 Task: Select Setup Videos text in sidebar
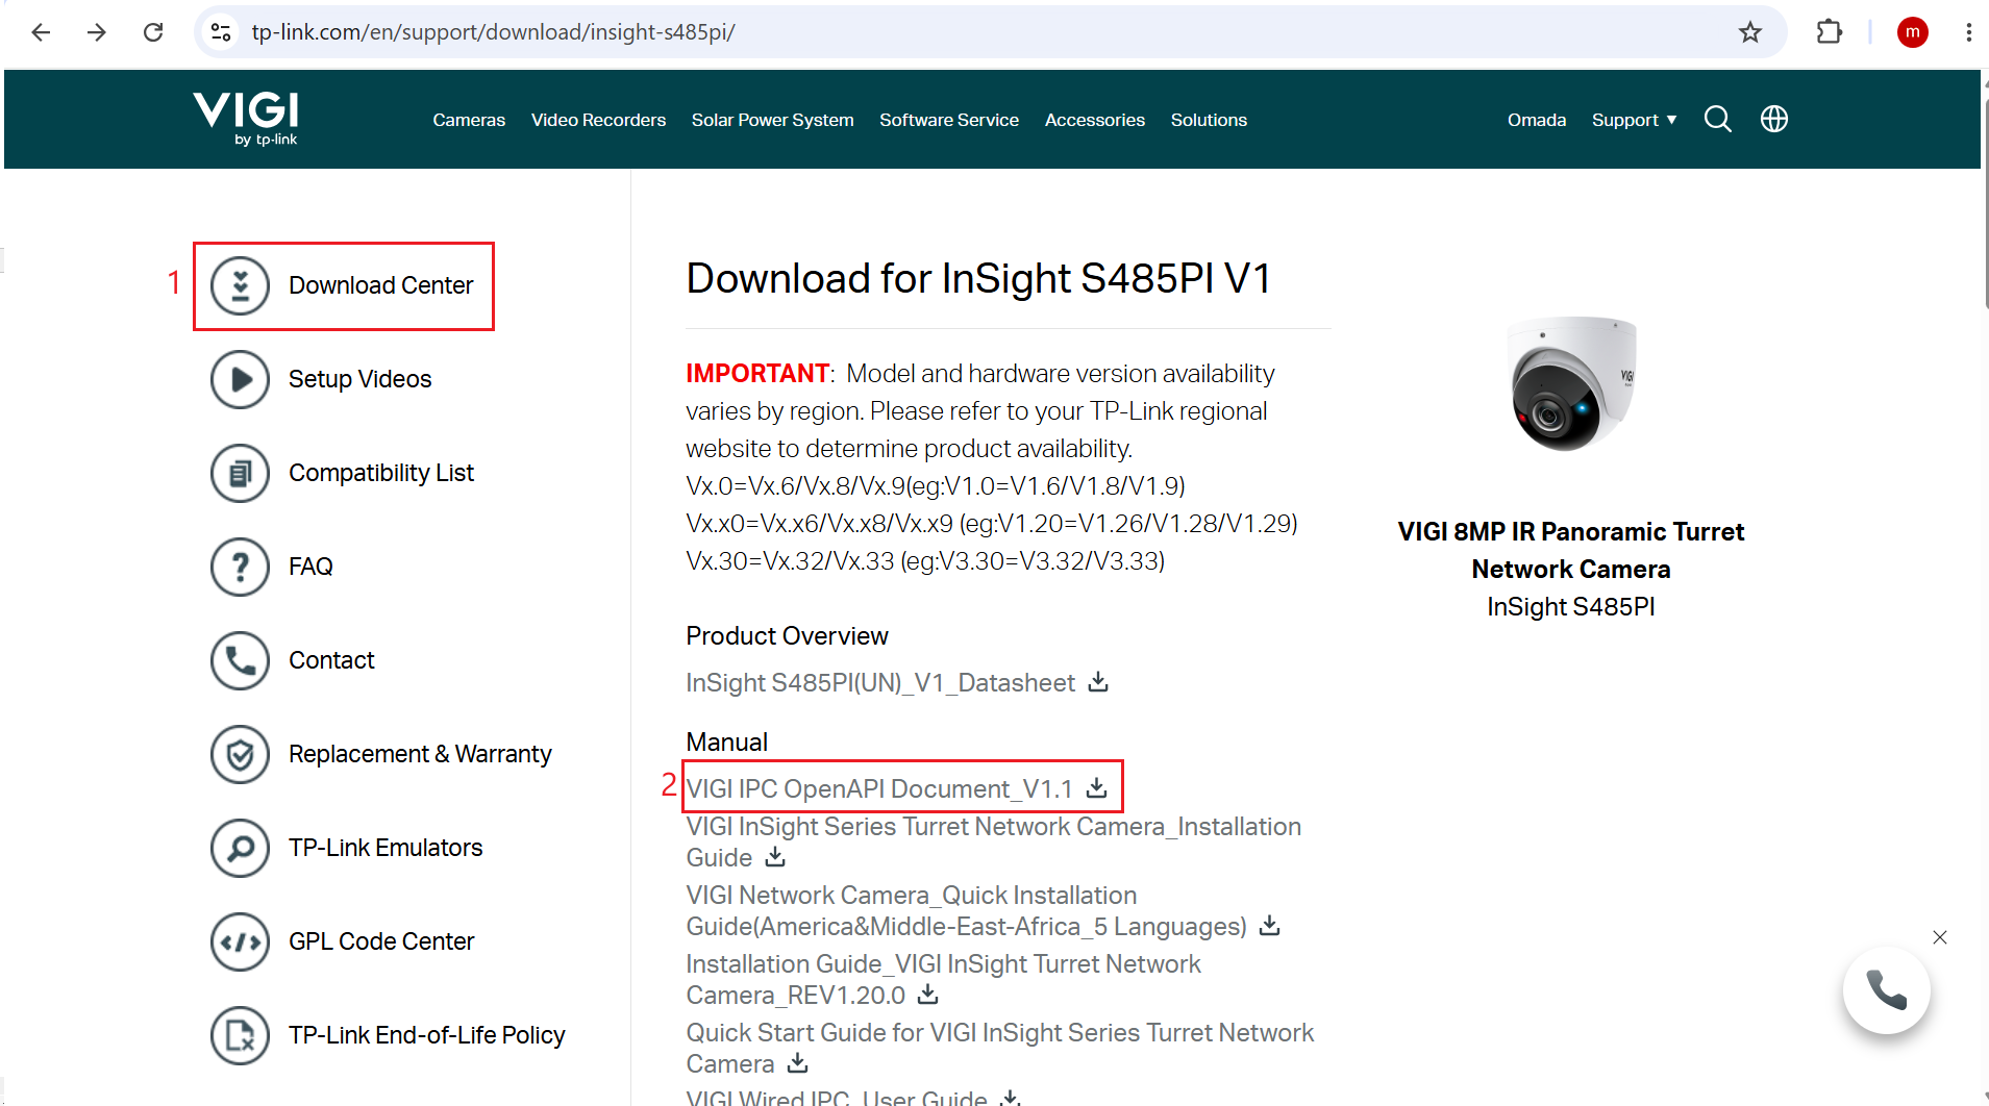pyautogui.click(x=360, y=379)
